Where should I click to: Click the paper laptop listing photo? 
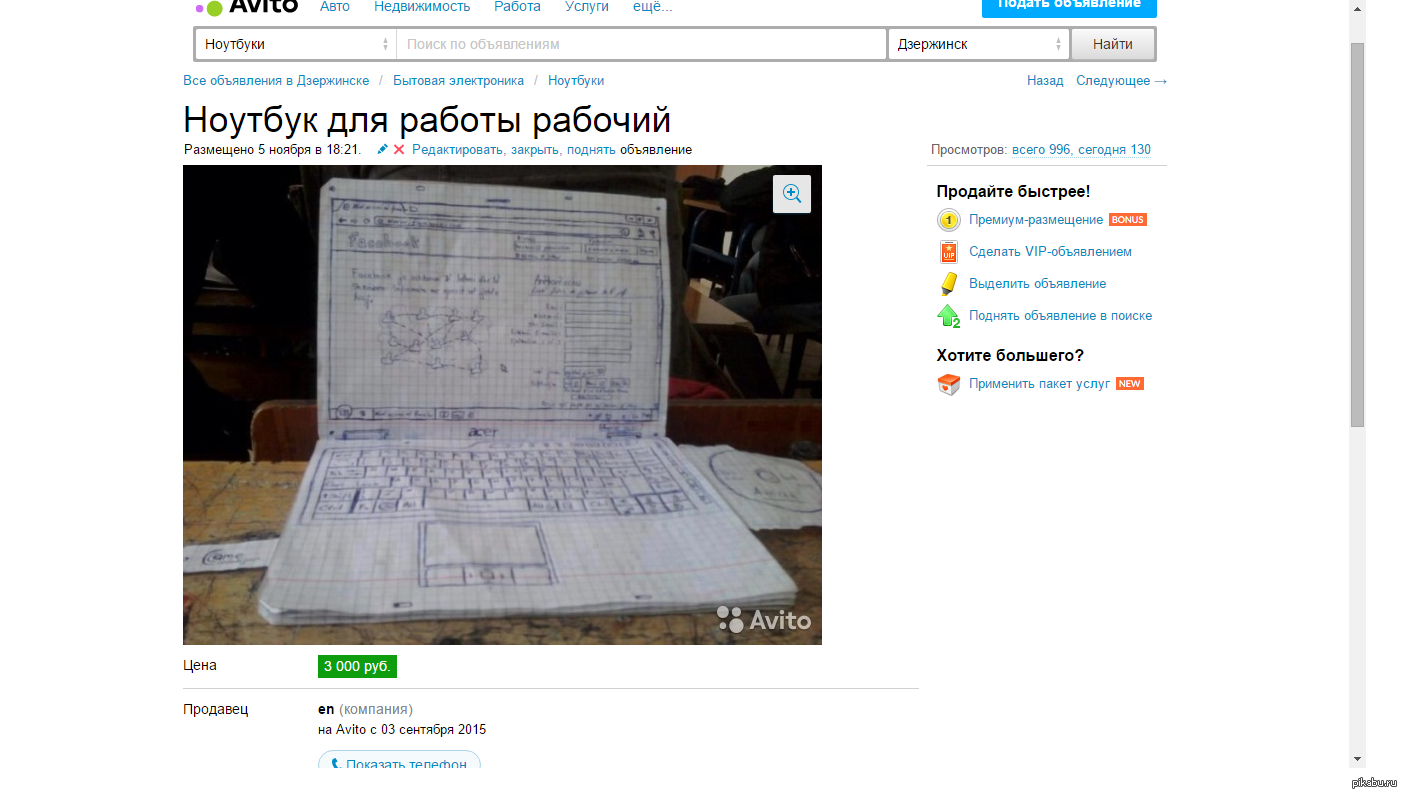502,404
